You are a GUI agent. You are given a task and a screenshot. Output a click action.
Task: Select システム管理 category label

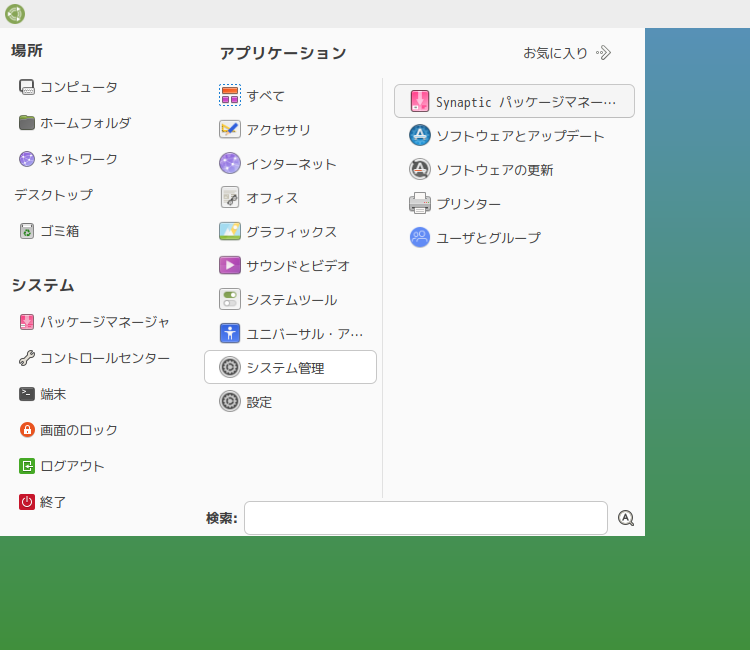click(286, 368)
